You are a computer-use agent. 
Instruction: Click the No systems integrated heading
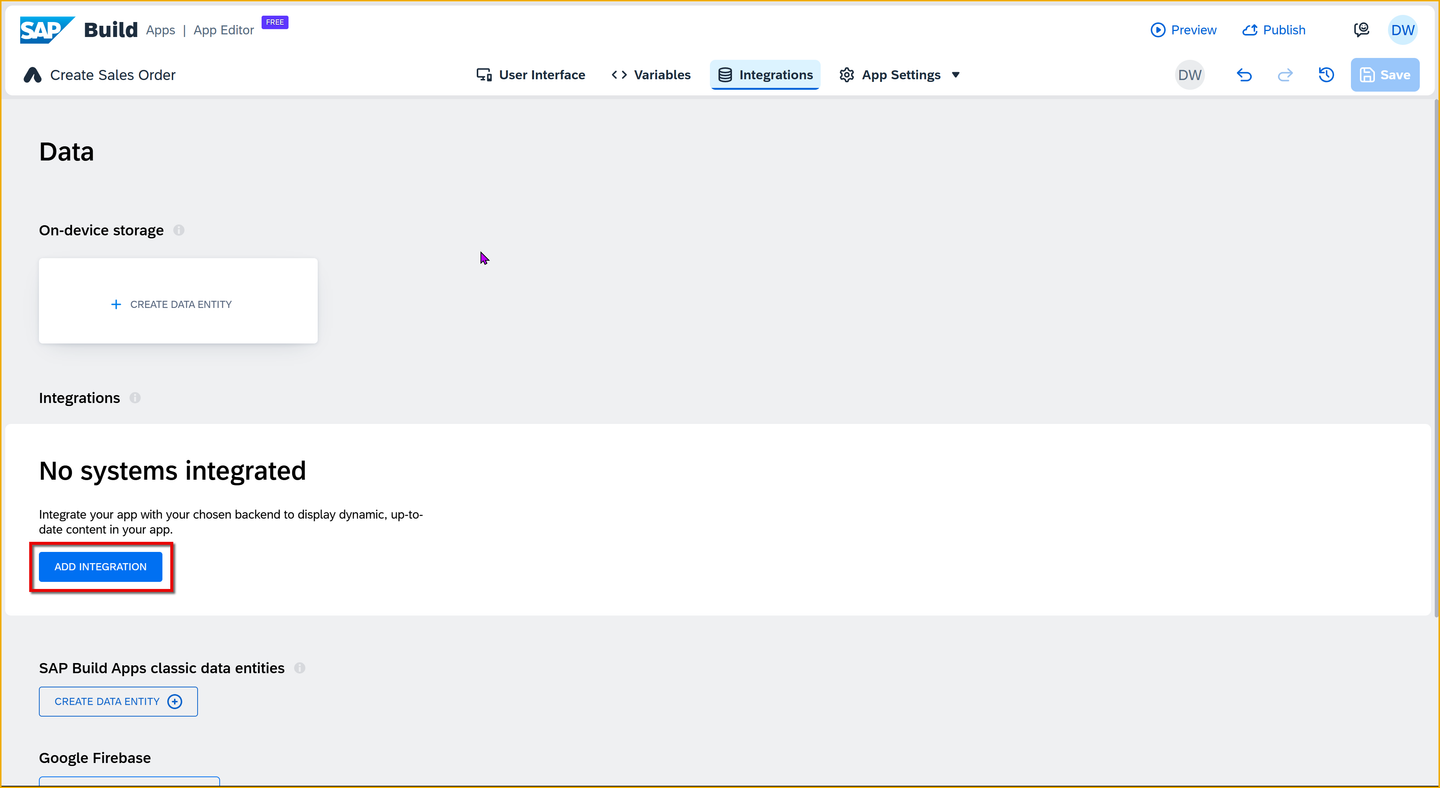tap(172, 471)
